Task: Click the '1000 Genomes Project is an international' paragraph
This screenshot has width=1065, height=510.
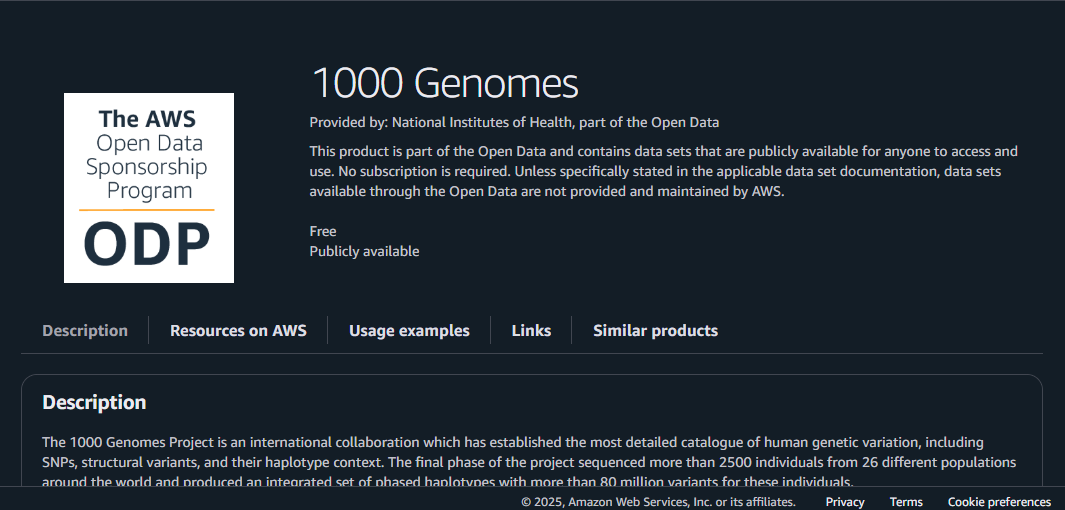Action: (529, 462)
